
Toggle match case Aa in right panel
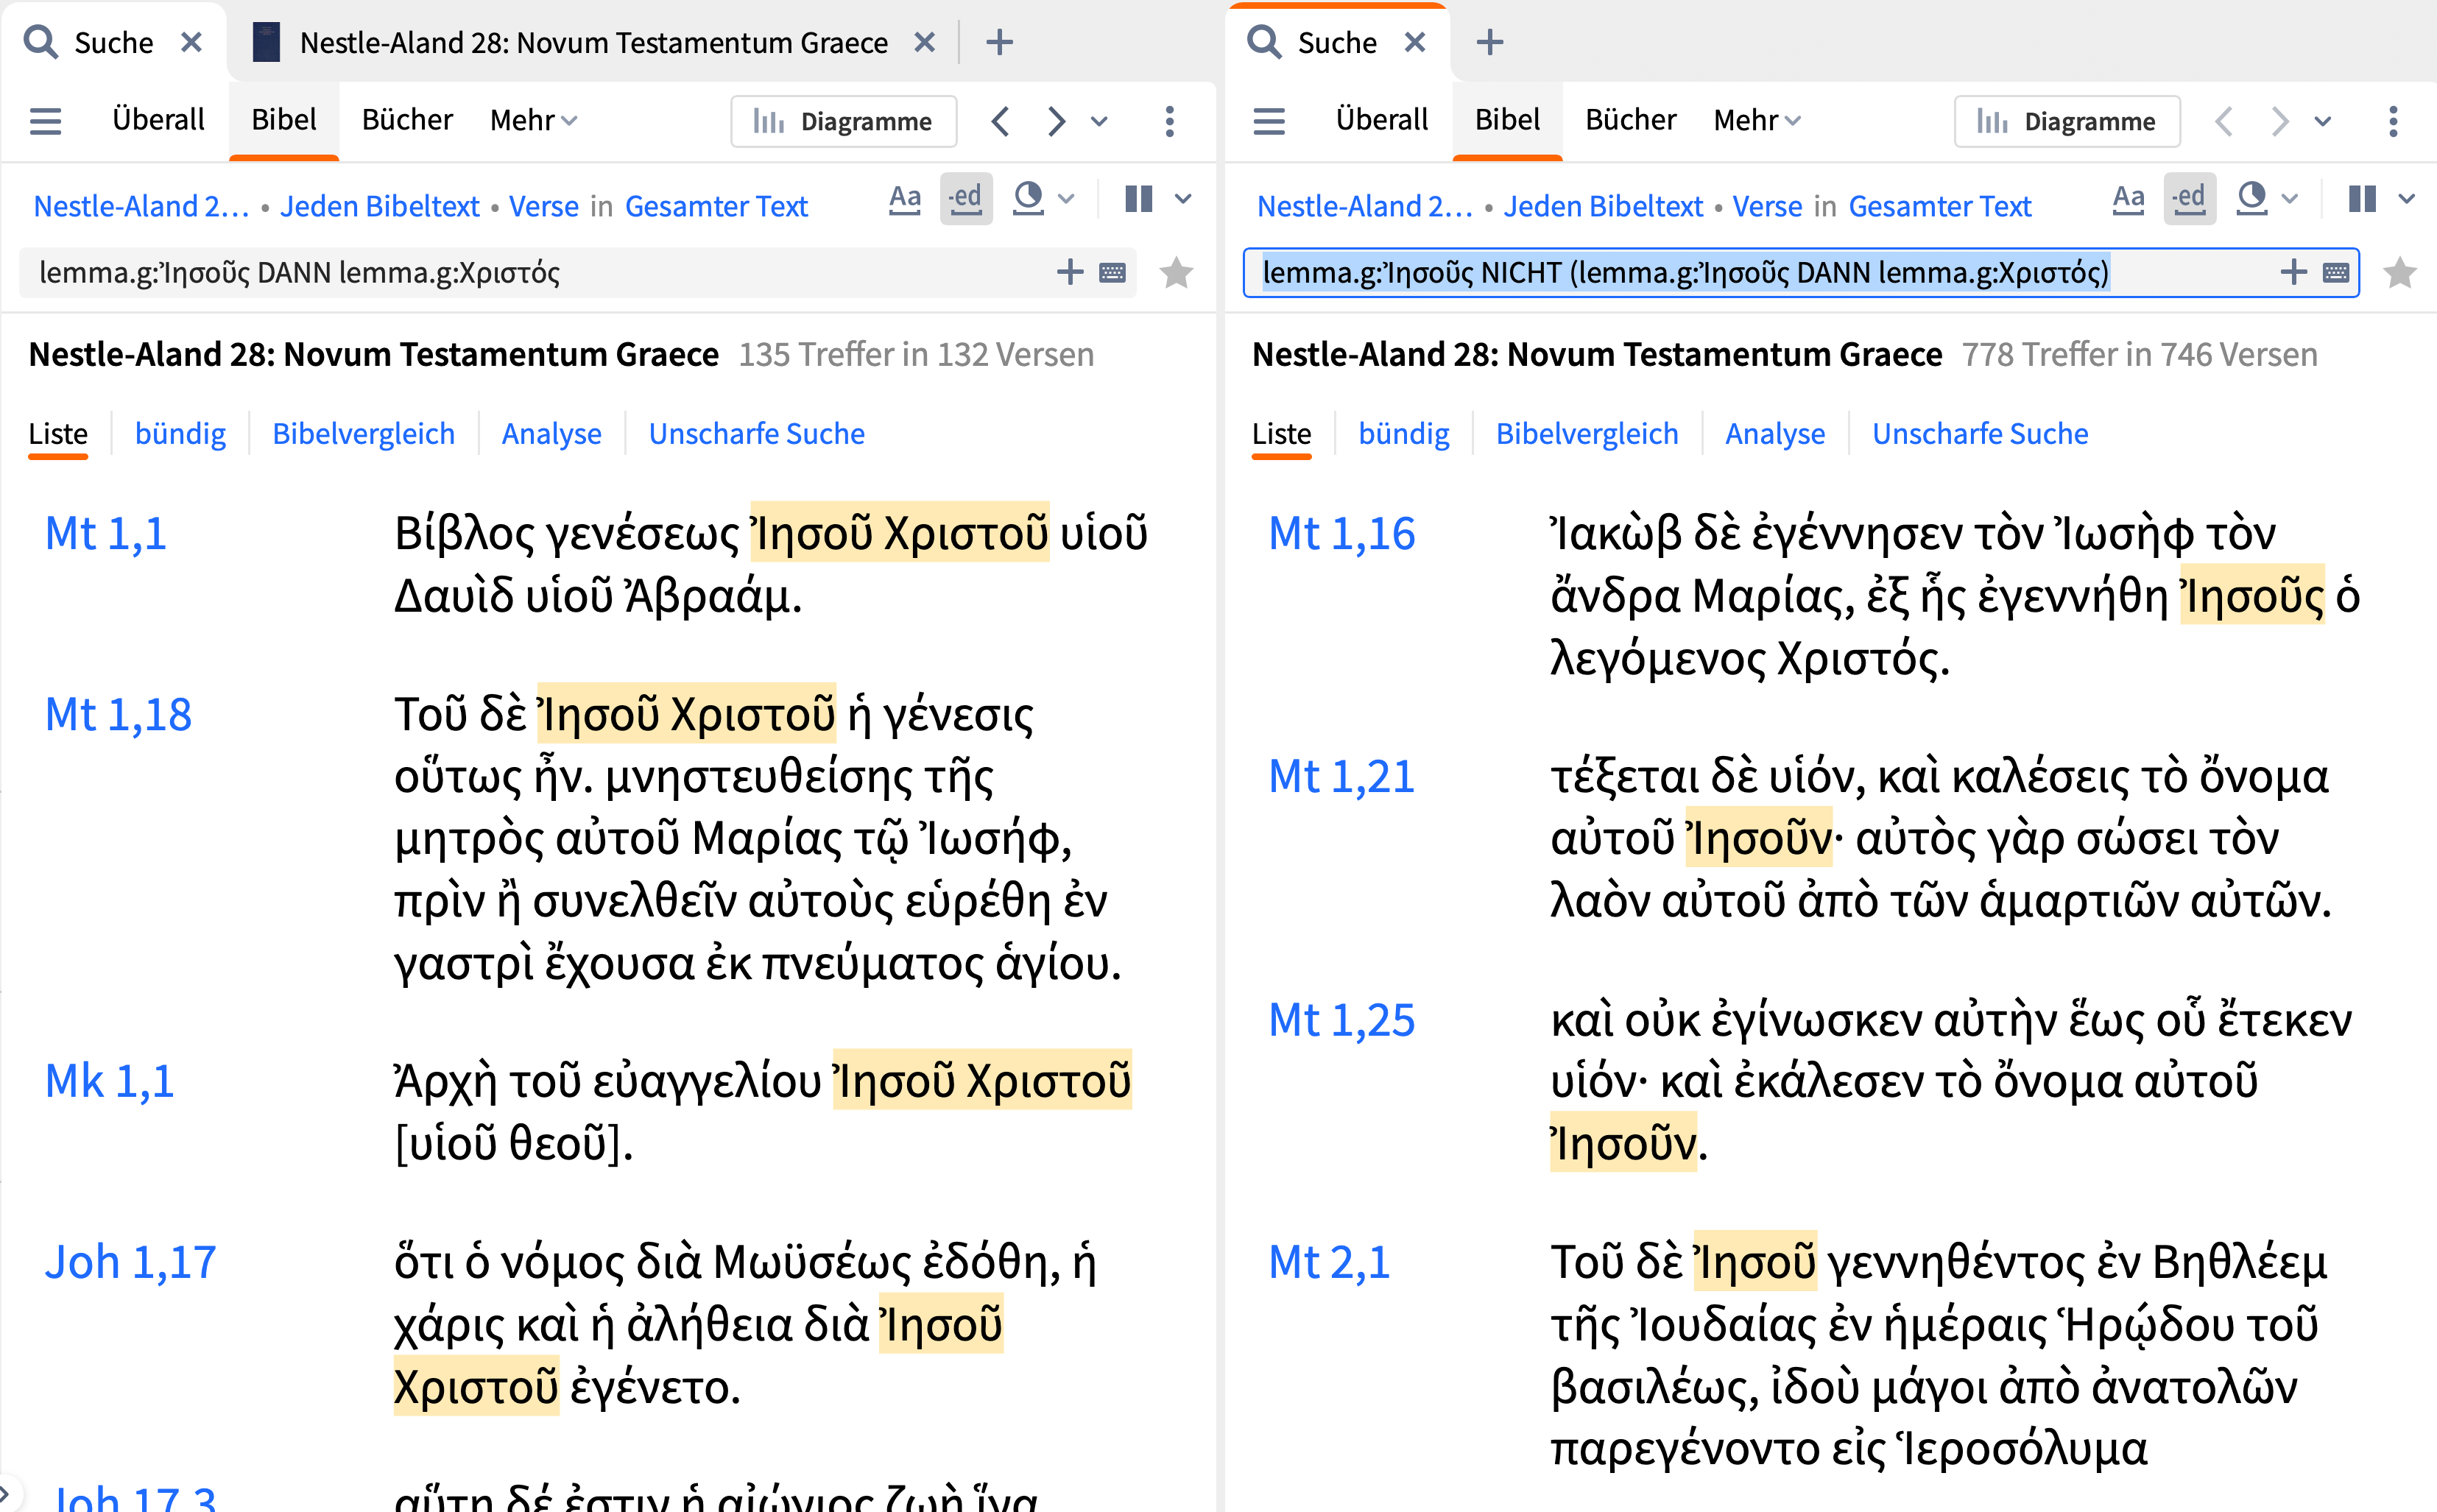pyautogui.click(x=2129, y=198)
